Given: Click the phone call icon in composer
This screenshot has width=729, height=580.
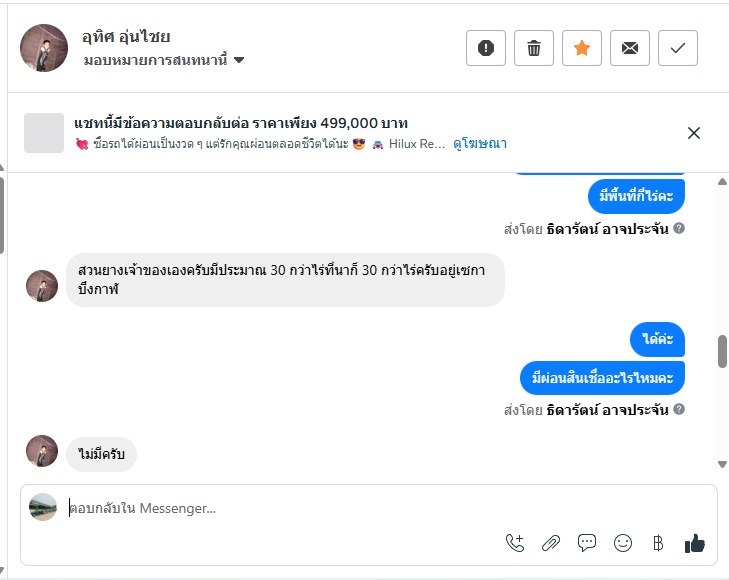Looking at the screenshot, I should coord(515,543).
